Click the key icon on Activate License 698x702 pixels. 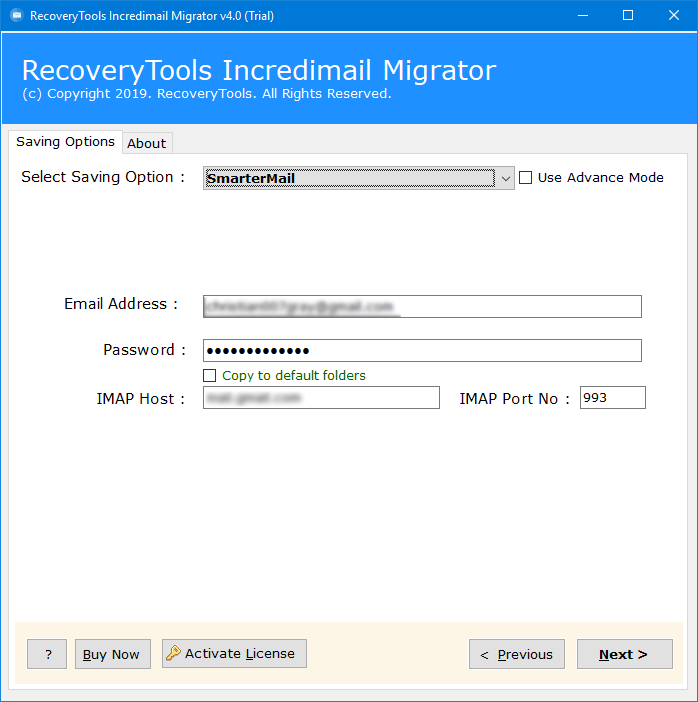tap(173, 653)
